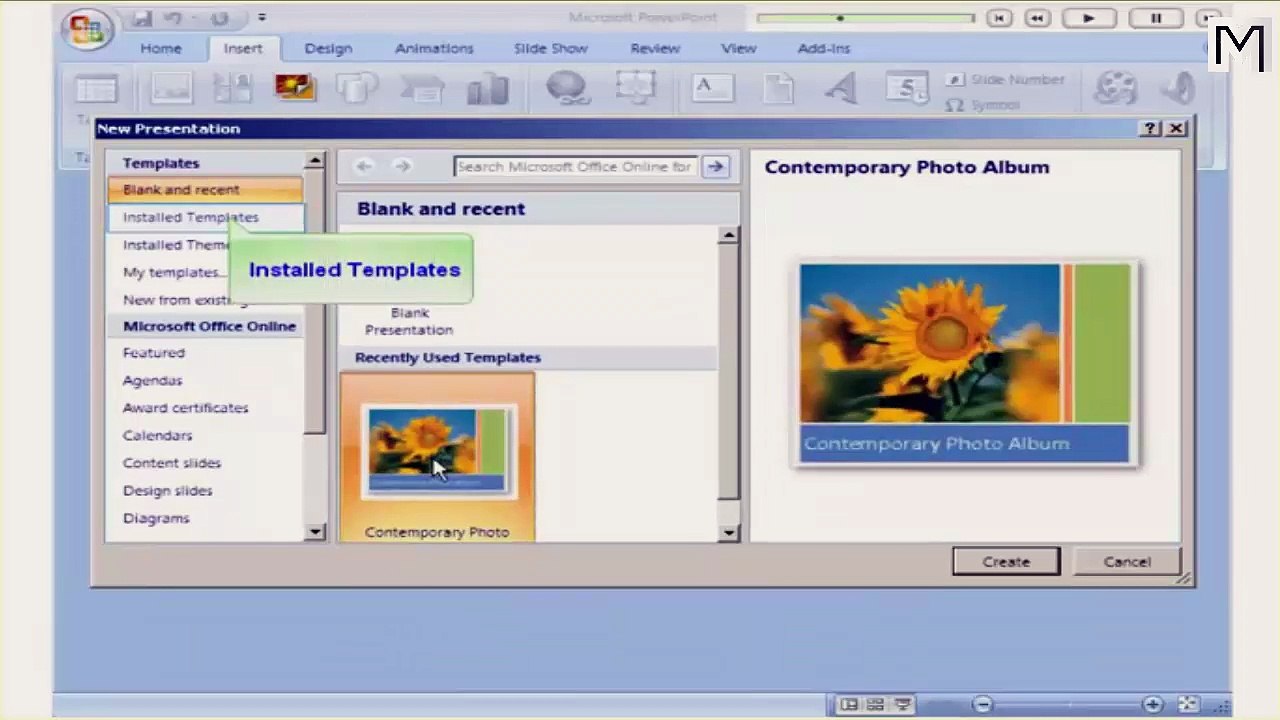
Task: Open the View ribbon tab
Action: pos(739,48)
